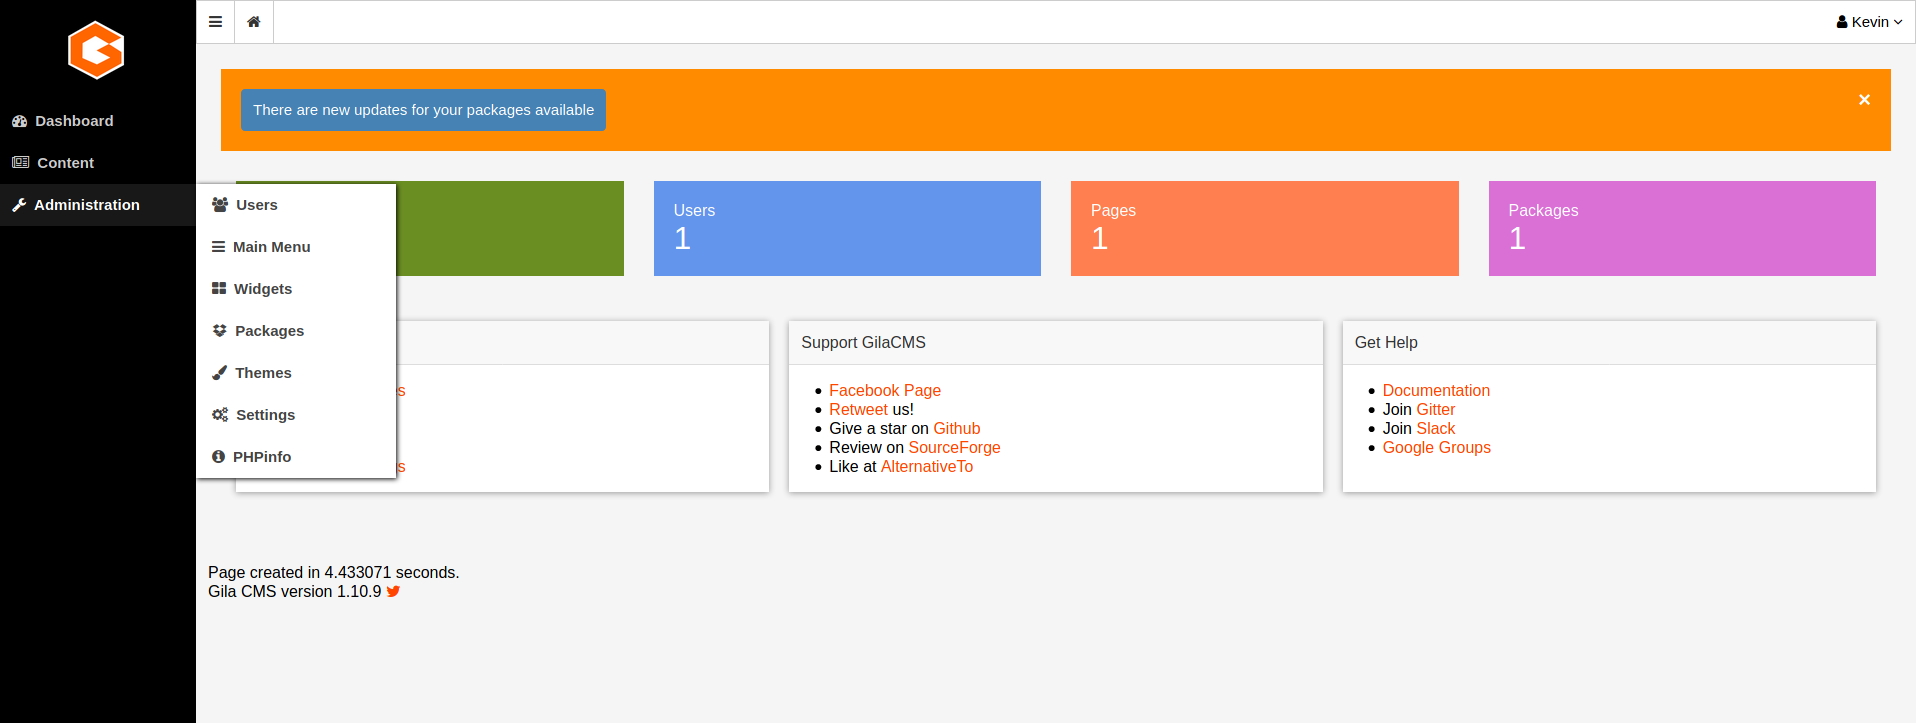Click the Administration wrench icon
This screenshot has height=723, width=1916.
[x=19, y=205]
